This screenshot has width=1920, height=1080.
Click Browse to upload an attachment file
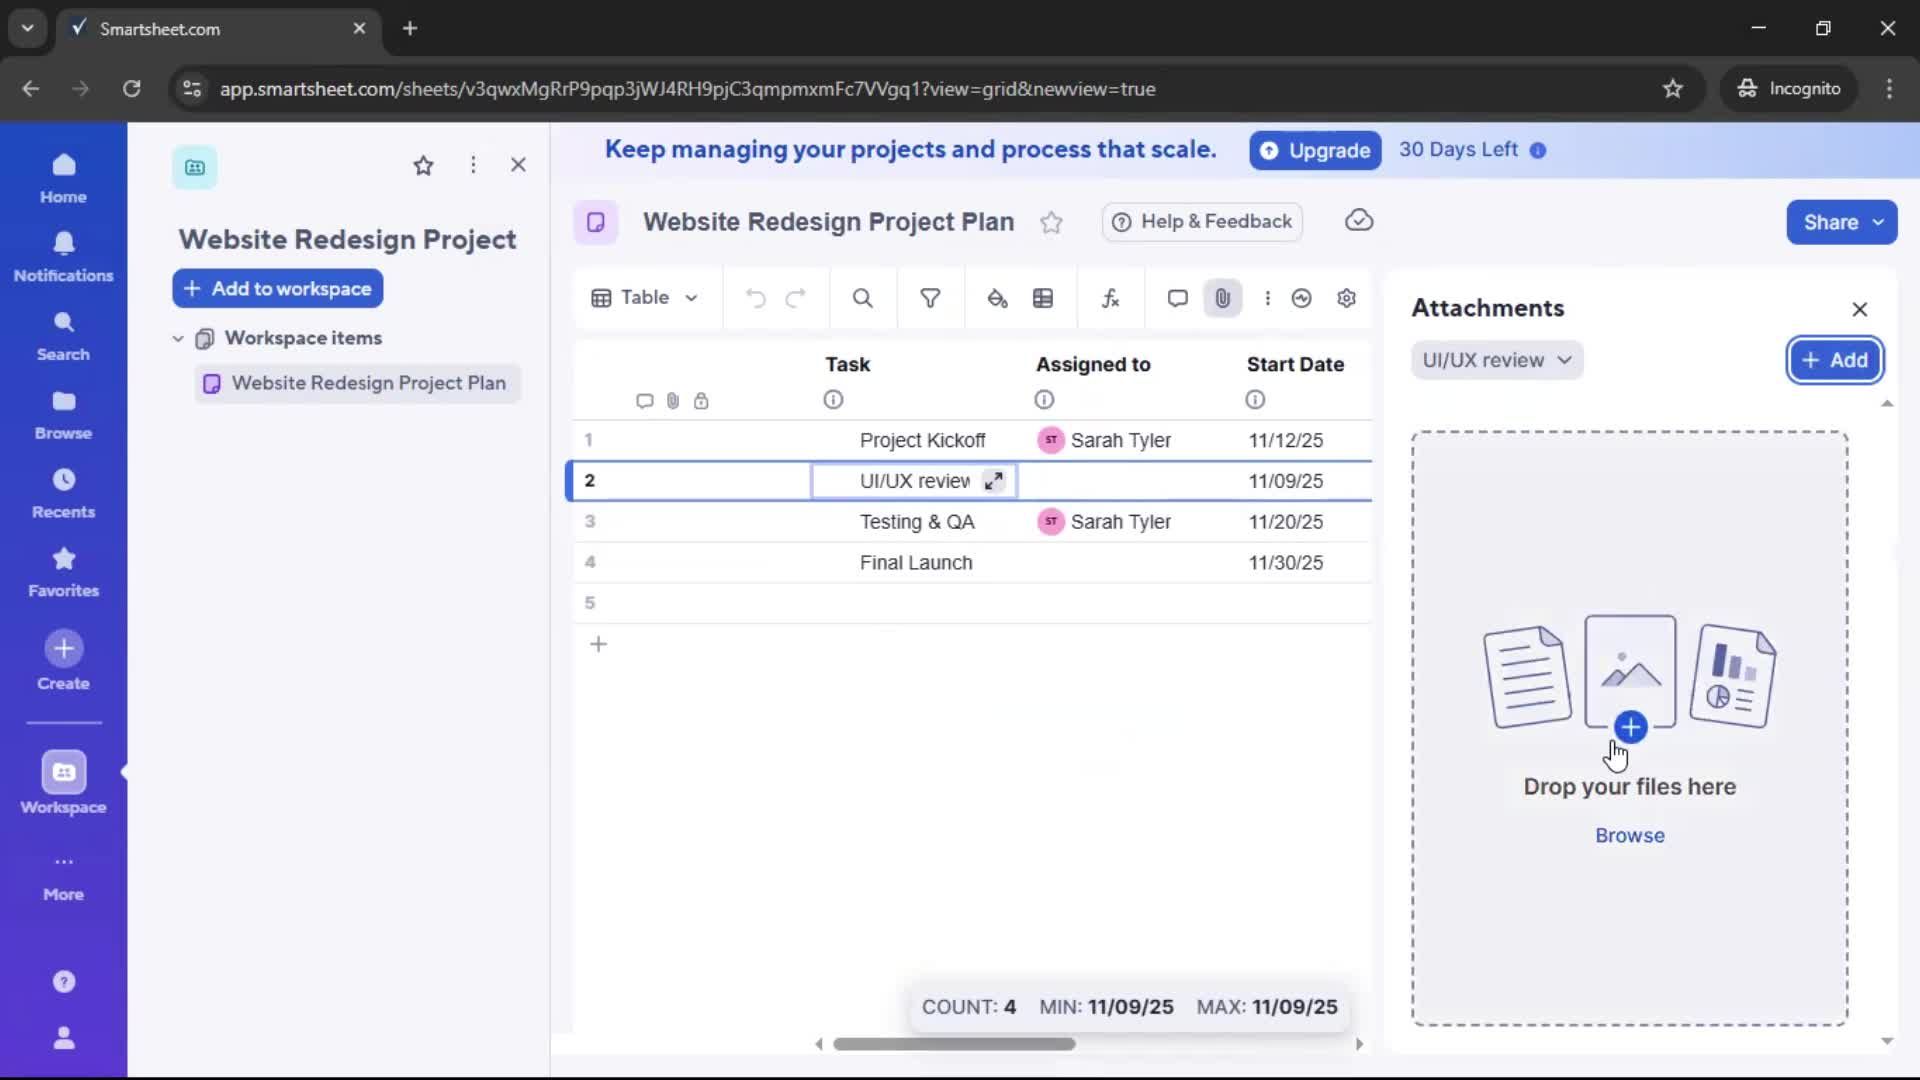click(1628, 835)
